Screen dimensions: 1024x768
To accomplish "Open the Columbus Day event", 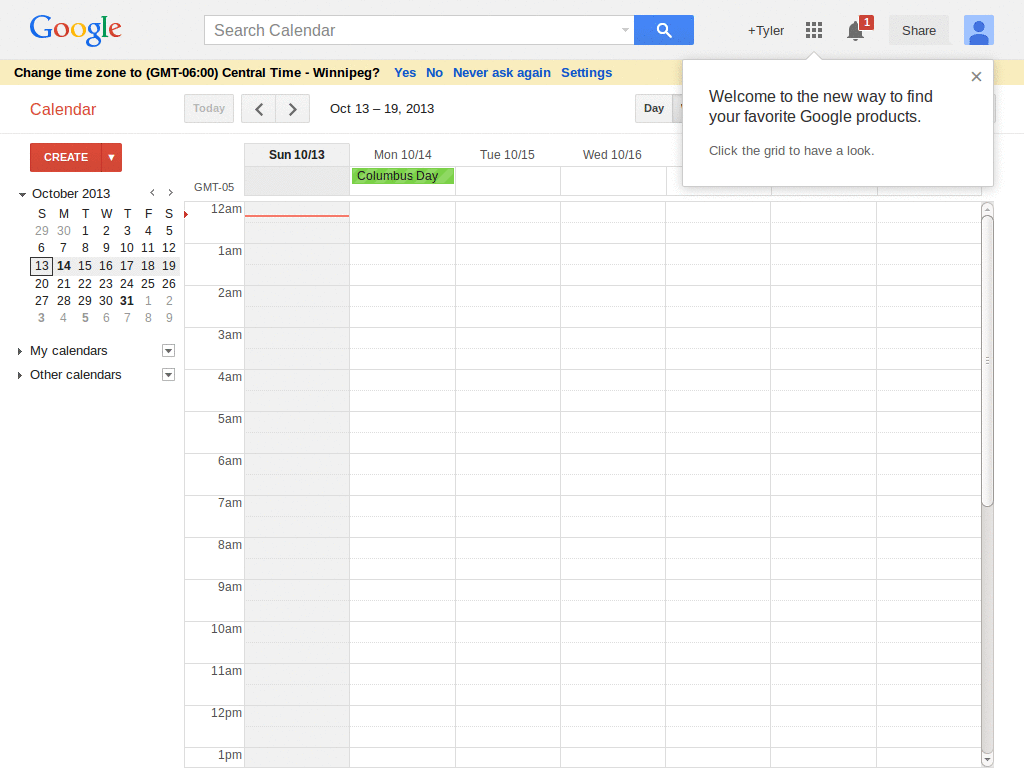I will pyautogui.click(x=402, y=176).
